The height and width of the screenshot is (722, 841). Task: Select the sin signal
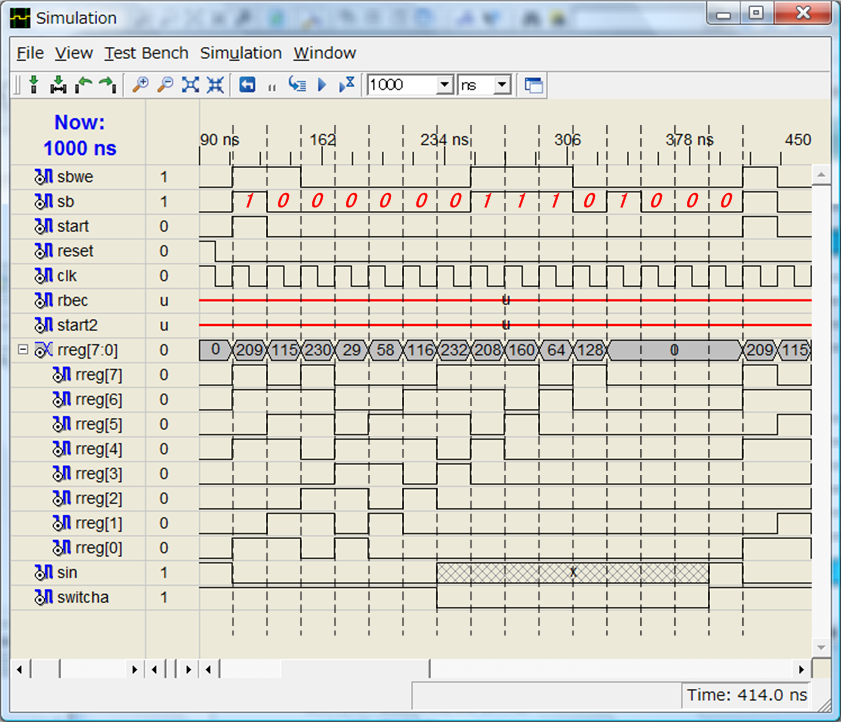(67, 572)
